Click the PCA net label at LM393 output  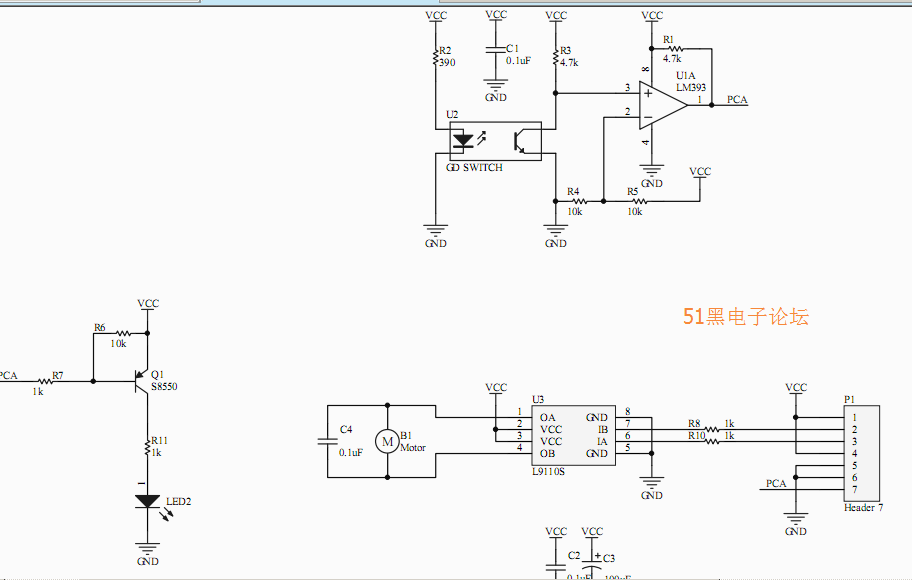737,99
